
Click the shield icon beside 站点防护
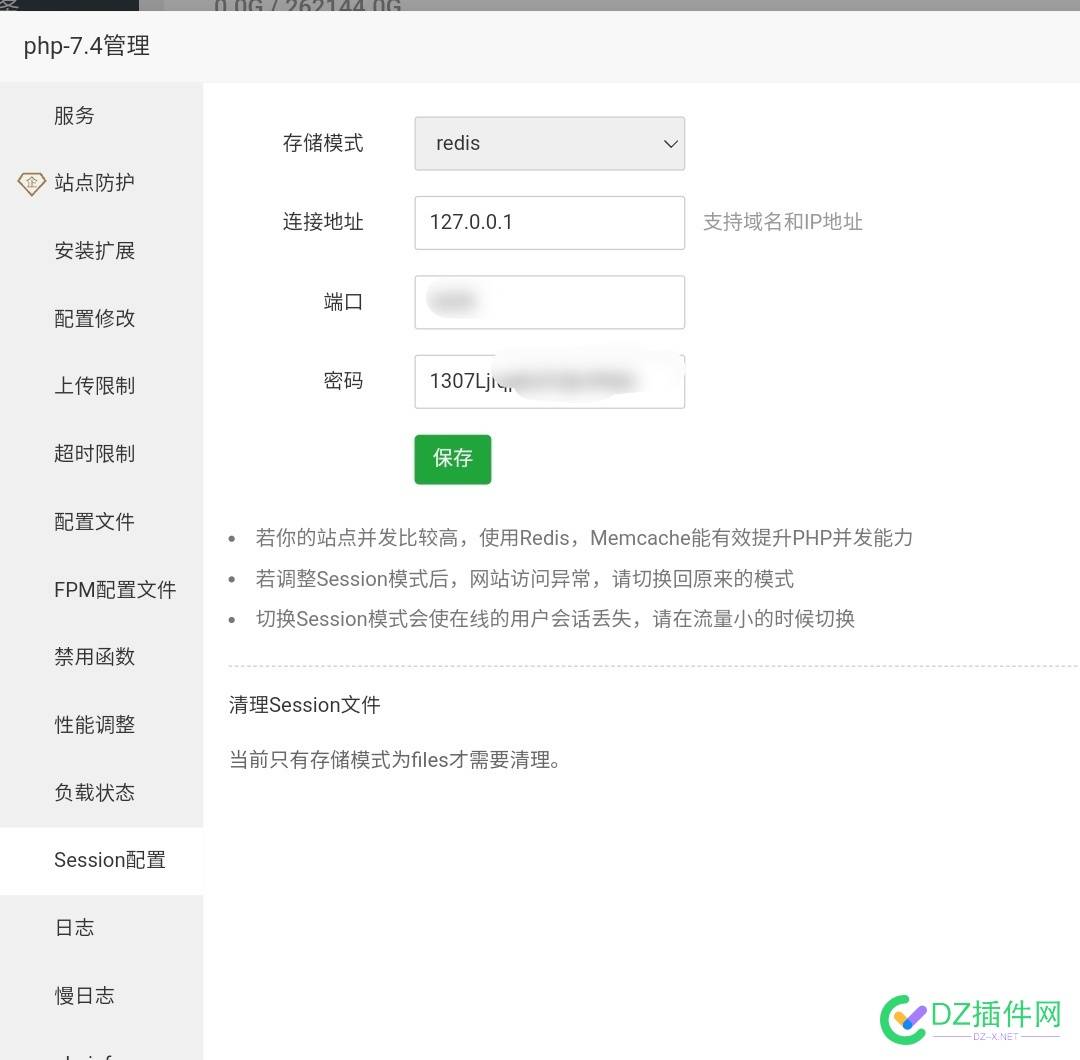[30, 183]
